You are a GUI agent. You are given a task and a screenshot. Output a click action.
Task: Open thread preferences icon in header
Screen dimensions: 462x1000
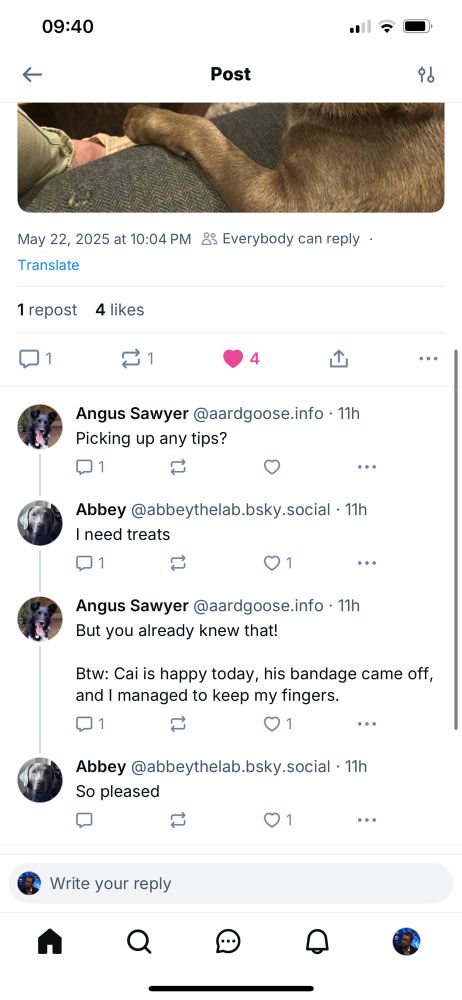pos(426,75)
